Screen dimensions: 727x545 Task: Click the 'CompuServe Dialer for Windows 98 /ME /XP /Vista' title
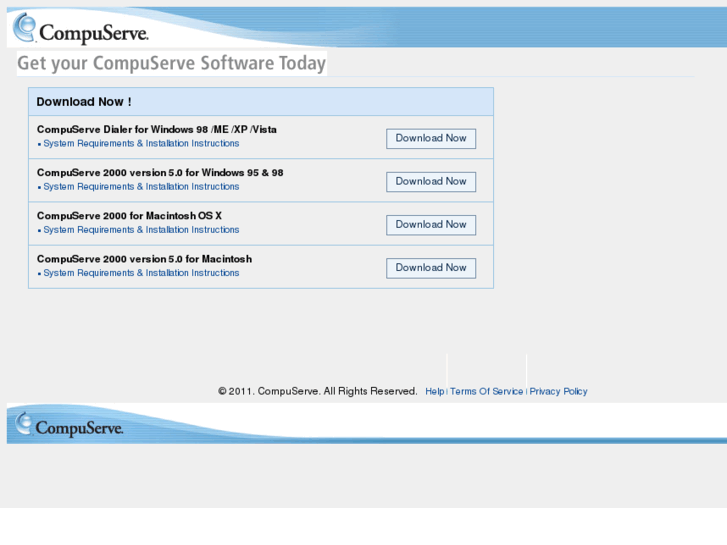[x=157, y=129]
